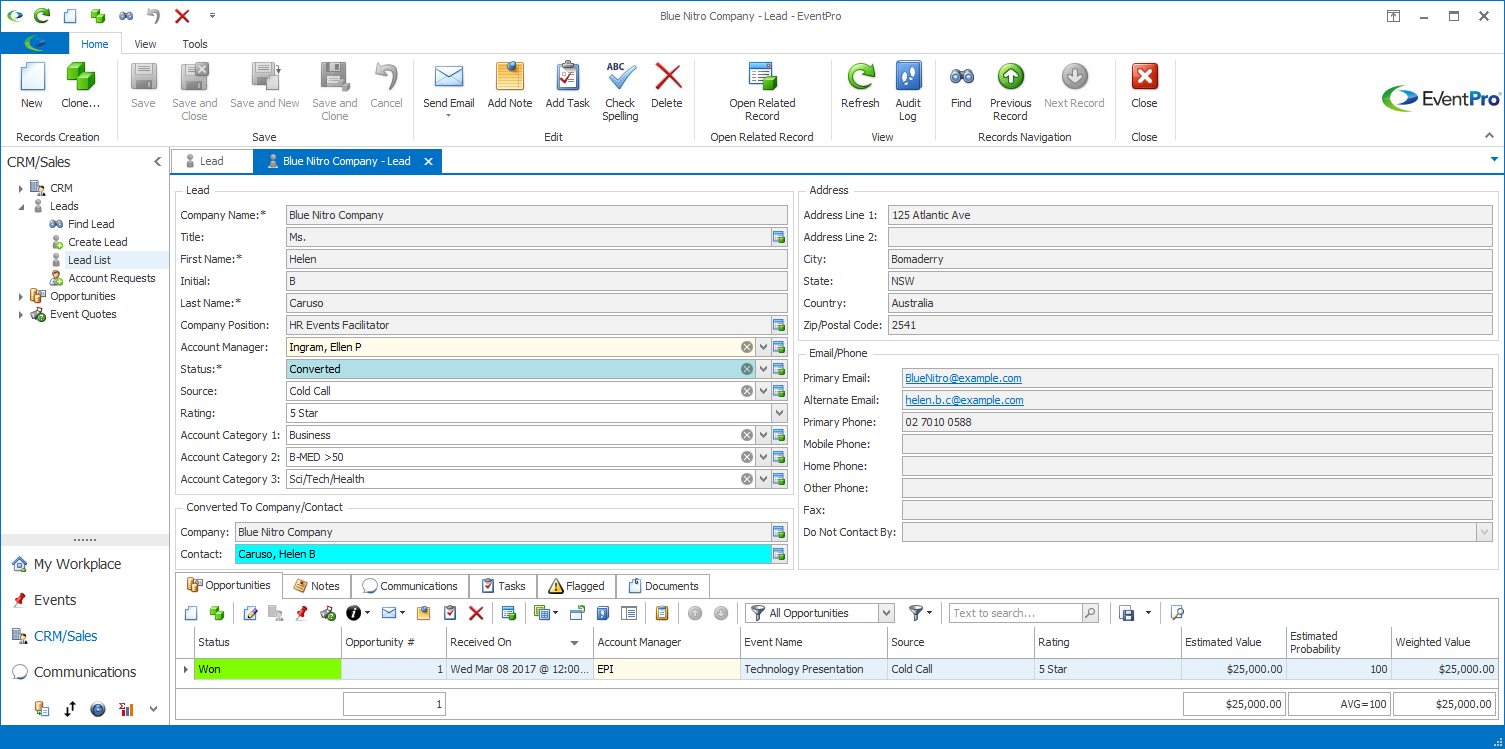Click the lookup icon beside Title field
Image resolution: width=1505 pixels, height=749 pixels.
tap(779, 237)
